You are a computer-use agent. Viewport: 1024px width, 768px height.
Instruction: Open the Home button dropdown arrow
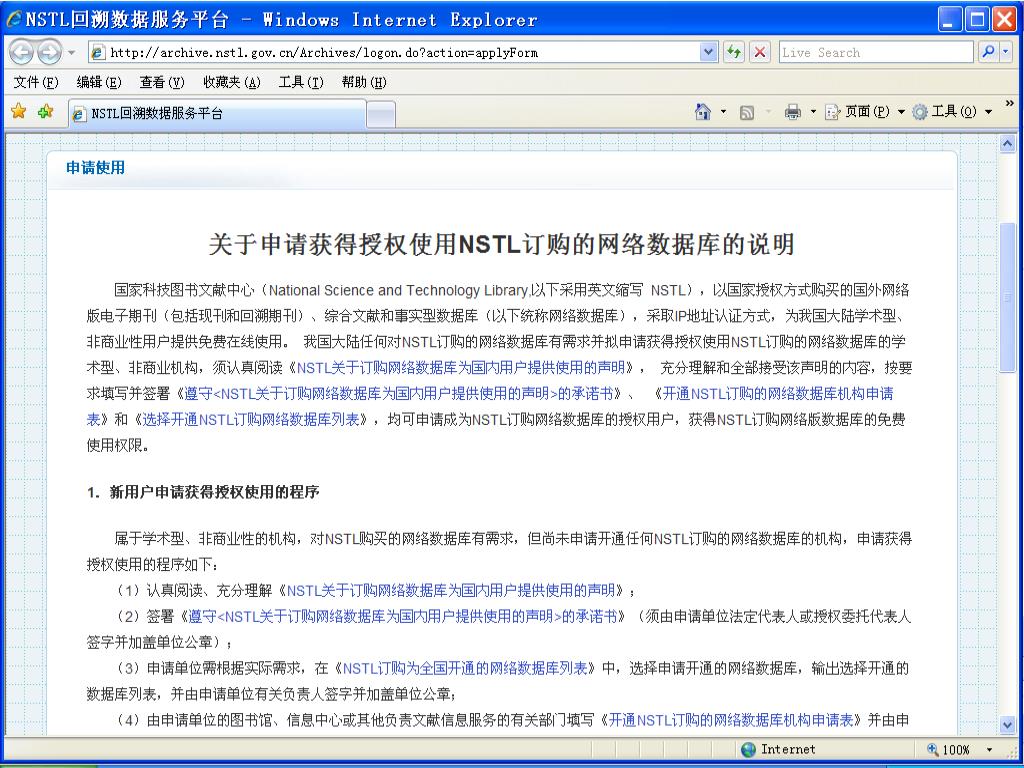coord(723,112)
